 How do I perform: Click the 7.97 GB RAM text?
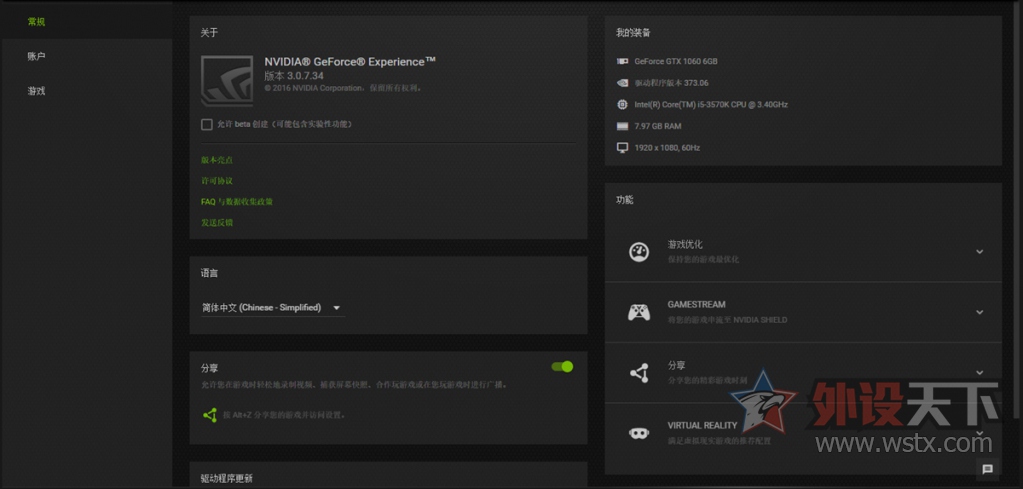(658, 126)
